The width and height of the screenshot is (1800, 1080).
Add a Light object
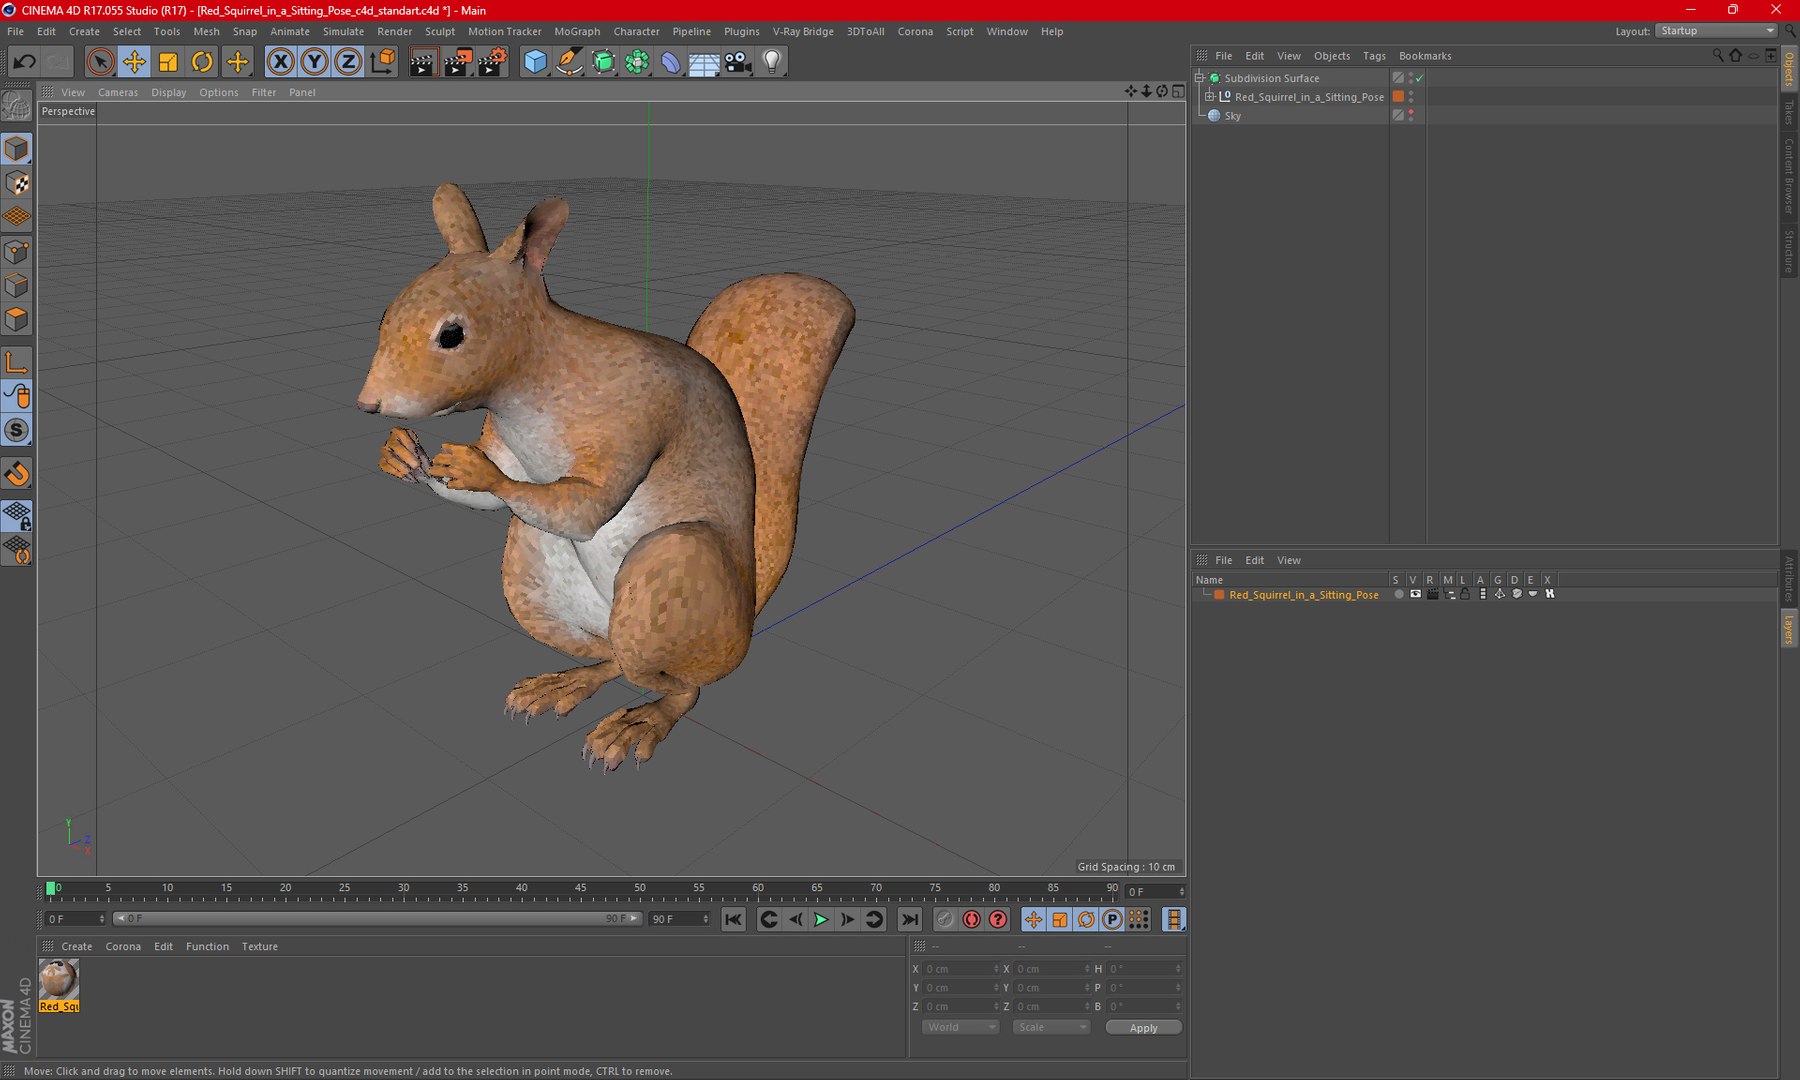(772, 62)
